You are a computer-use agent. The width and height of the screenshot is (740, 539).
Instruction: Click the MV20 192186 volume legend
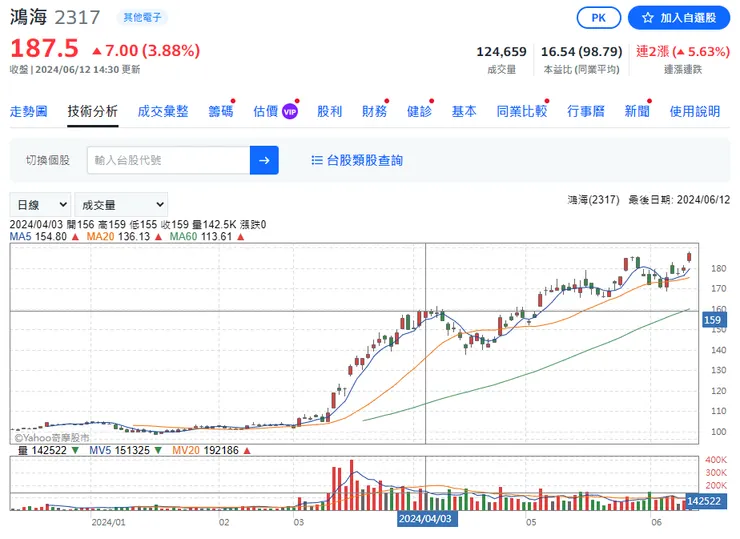(x=211, y=451)
